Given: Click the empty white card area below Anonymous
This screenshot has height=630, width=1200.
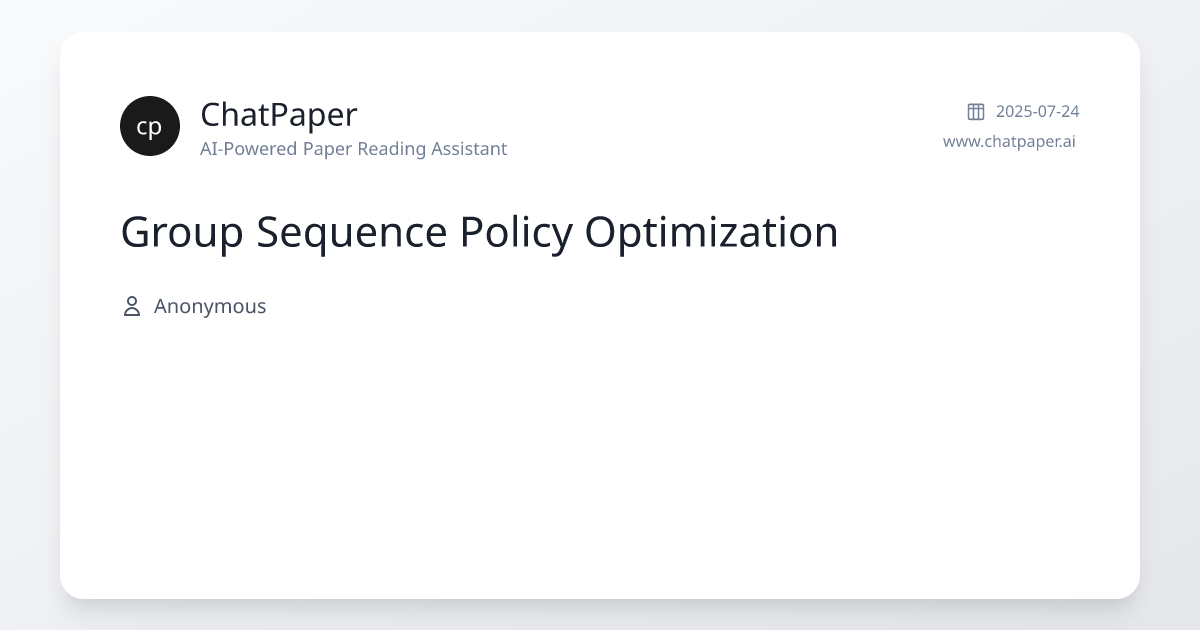Looking at the screenshot, I should click(600, 450).
